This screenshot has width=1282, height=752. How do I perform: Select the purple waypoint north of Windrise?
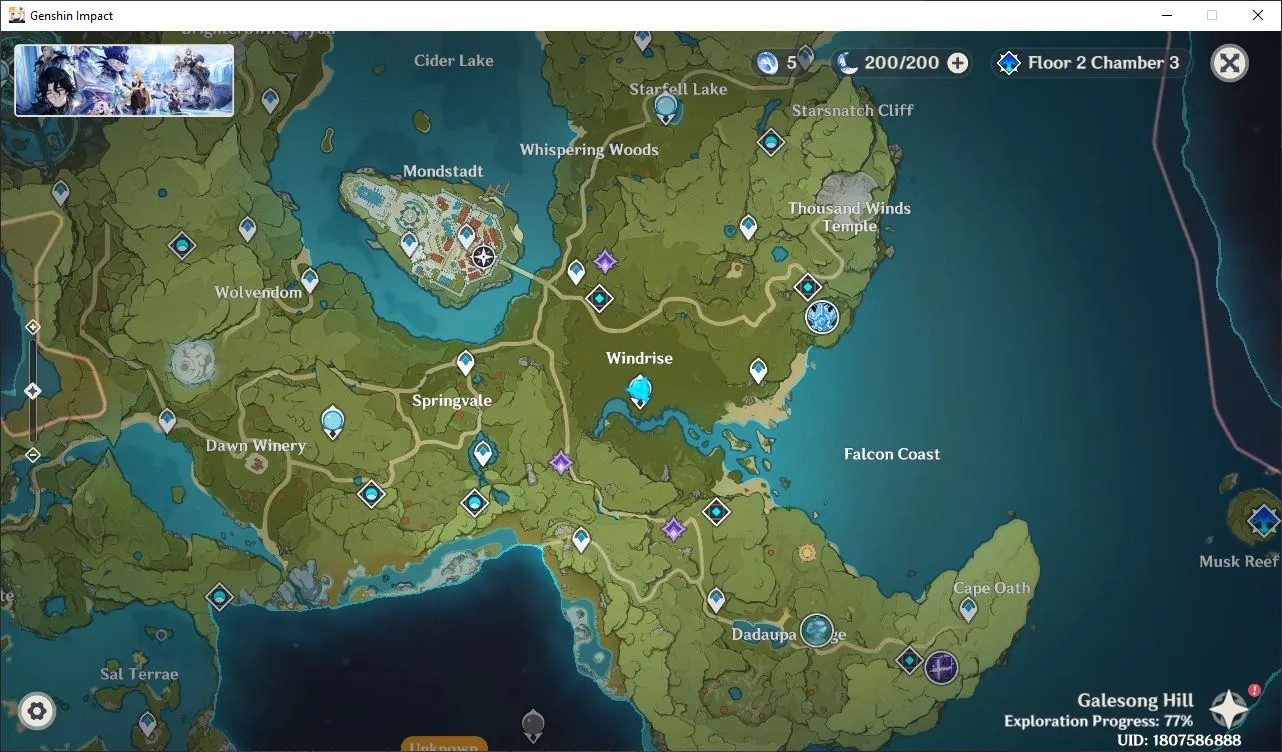click(x=605, y=262)
